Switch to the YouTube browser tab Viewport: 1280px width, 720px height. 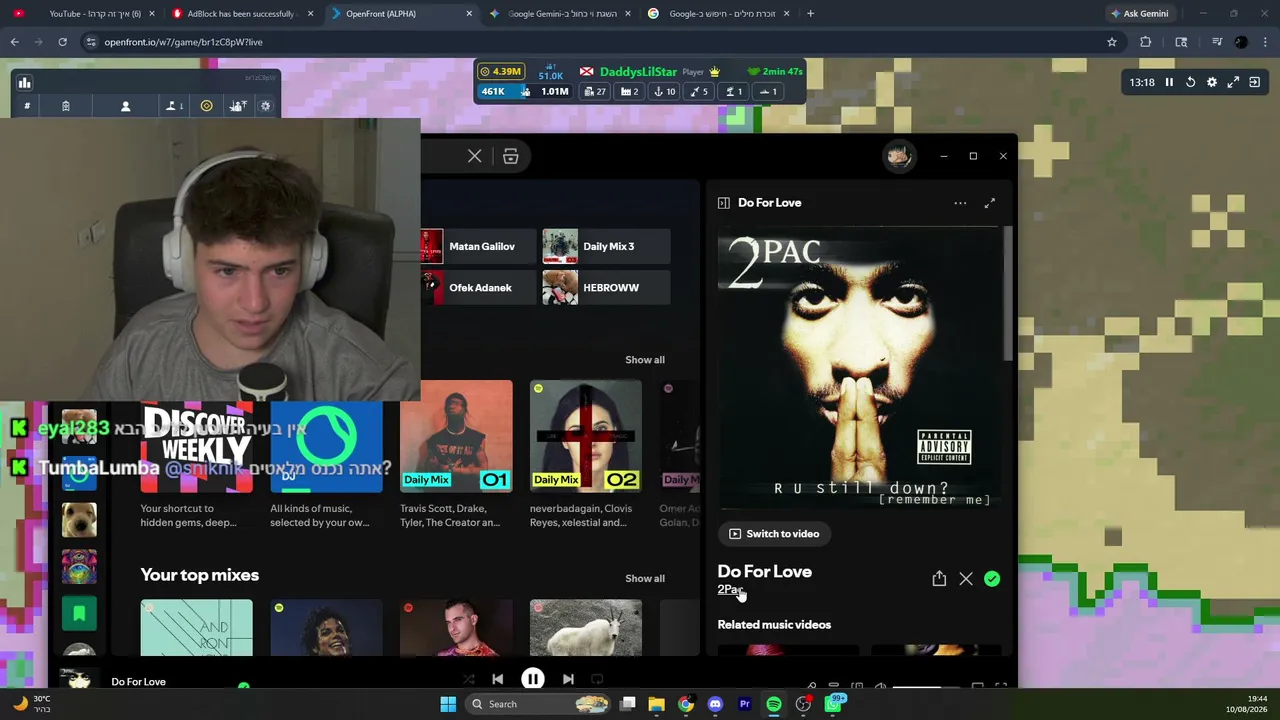click(85, 14)
